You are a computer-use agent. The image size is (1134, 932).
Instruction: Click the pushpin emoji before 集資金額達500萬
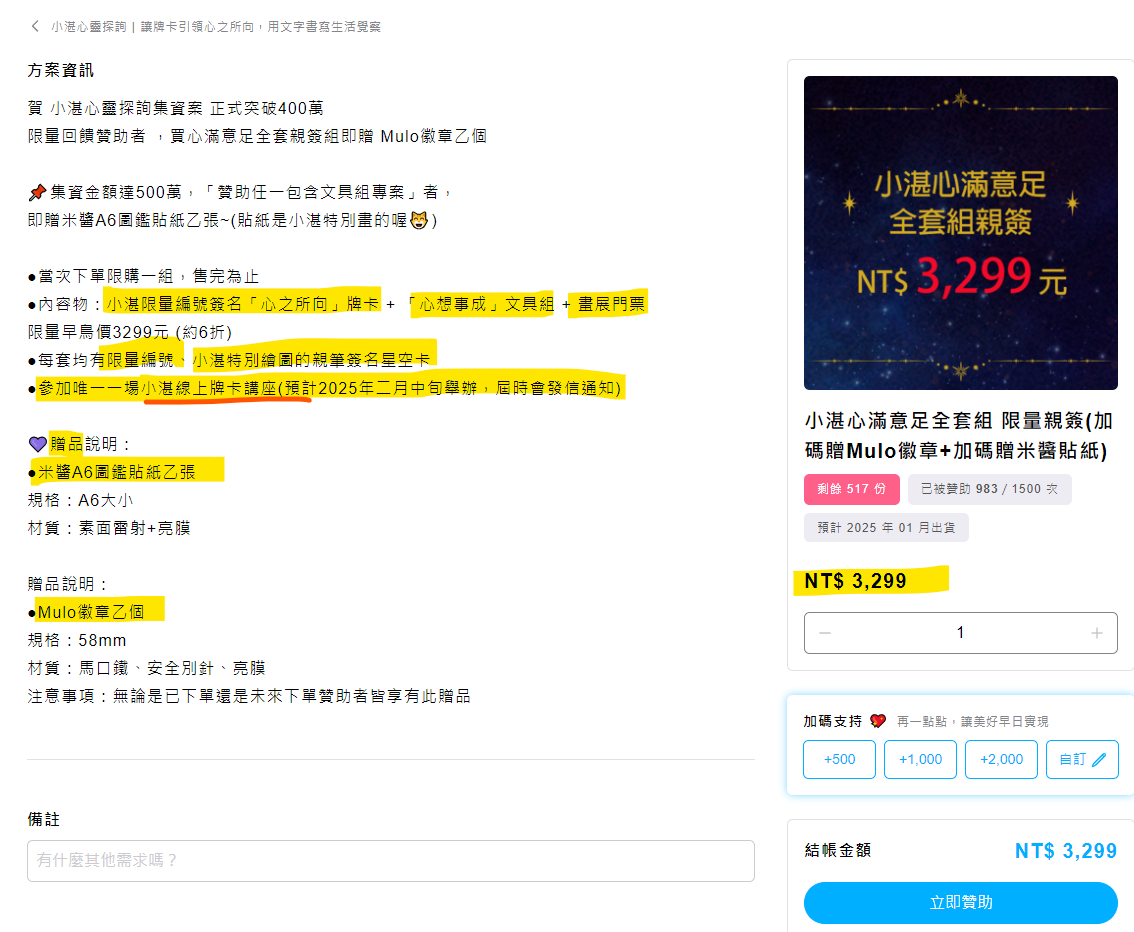37,192
